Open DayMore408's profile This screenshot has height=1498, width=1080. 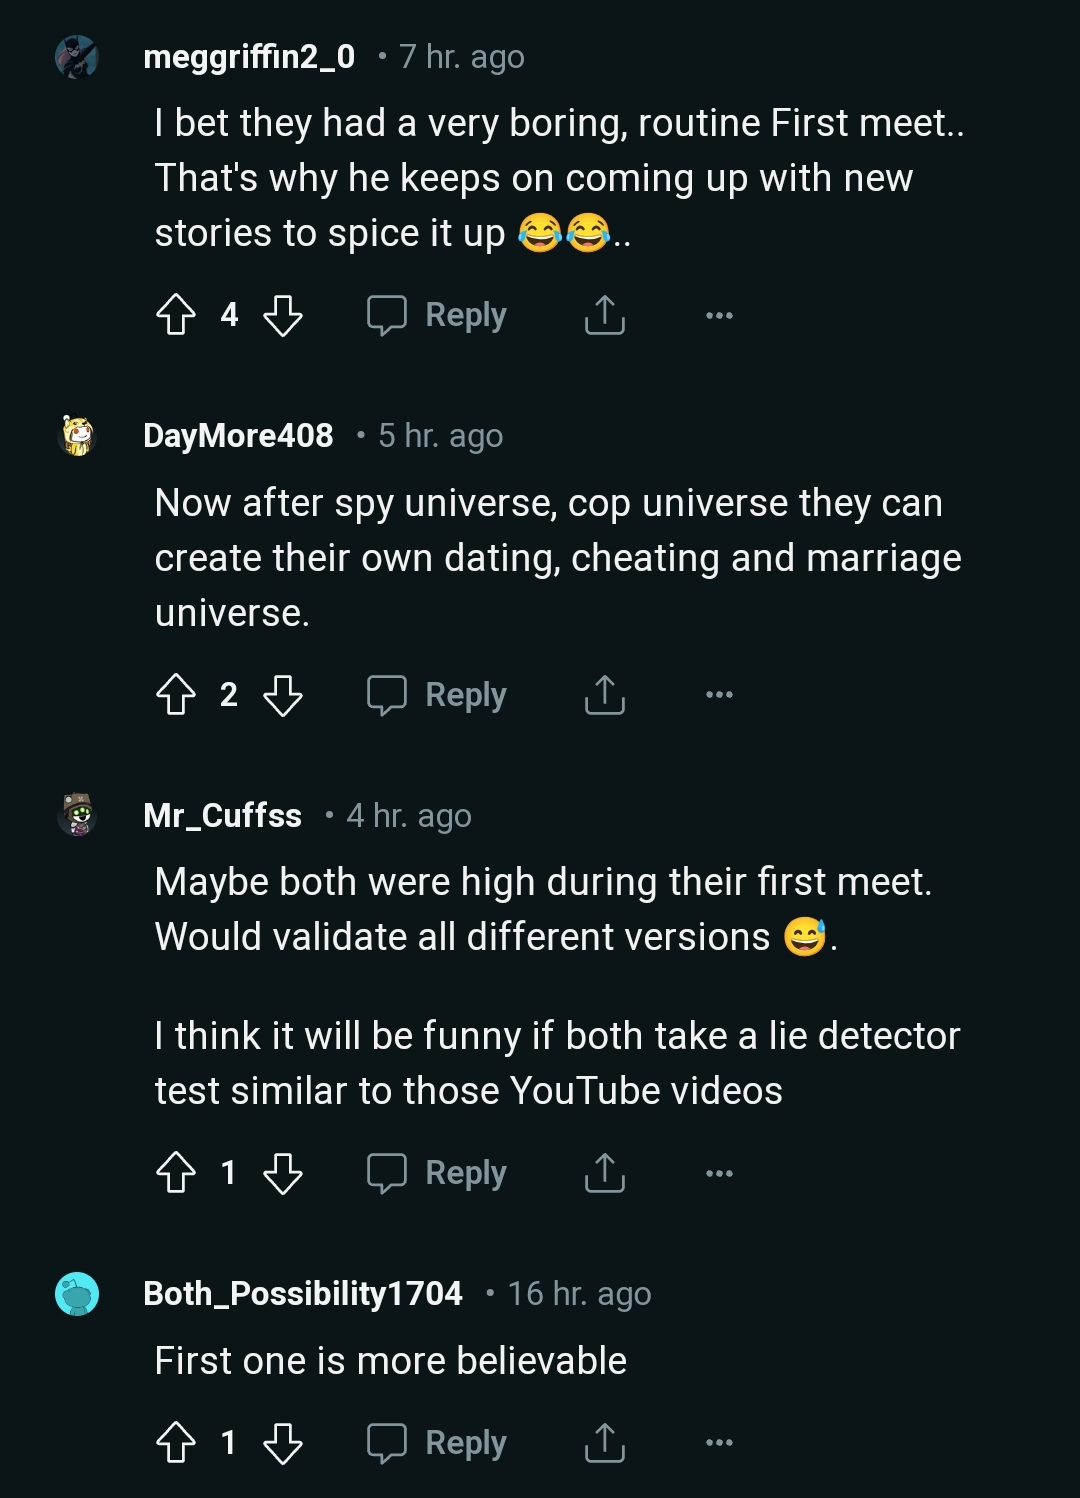pyautogui.click(x=237, y=436)
